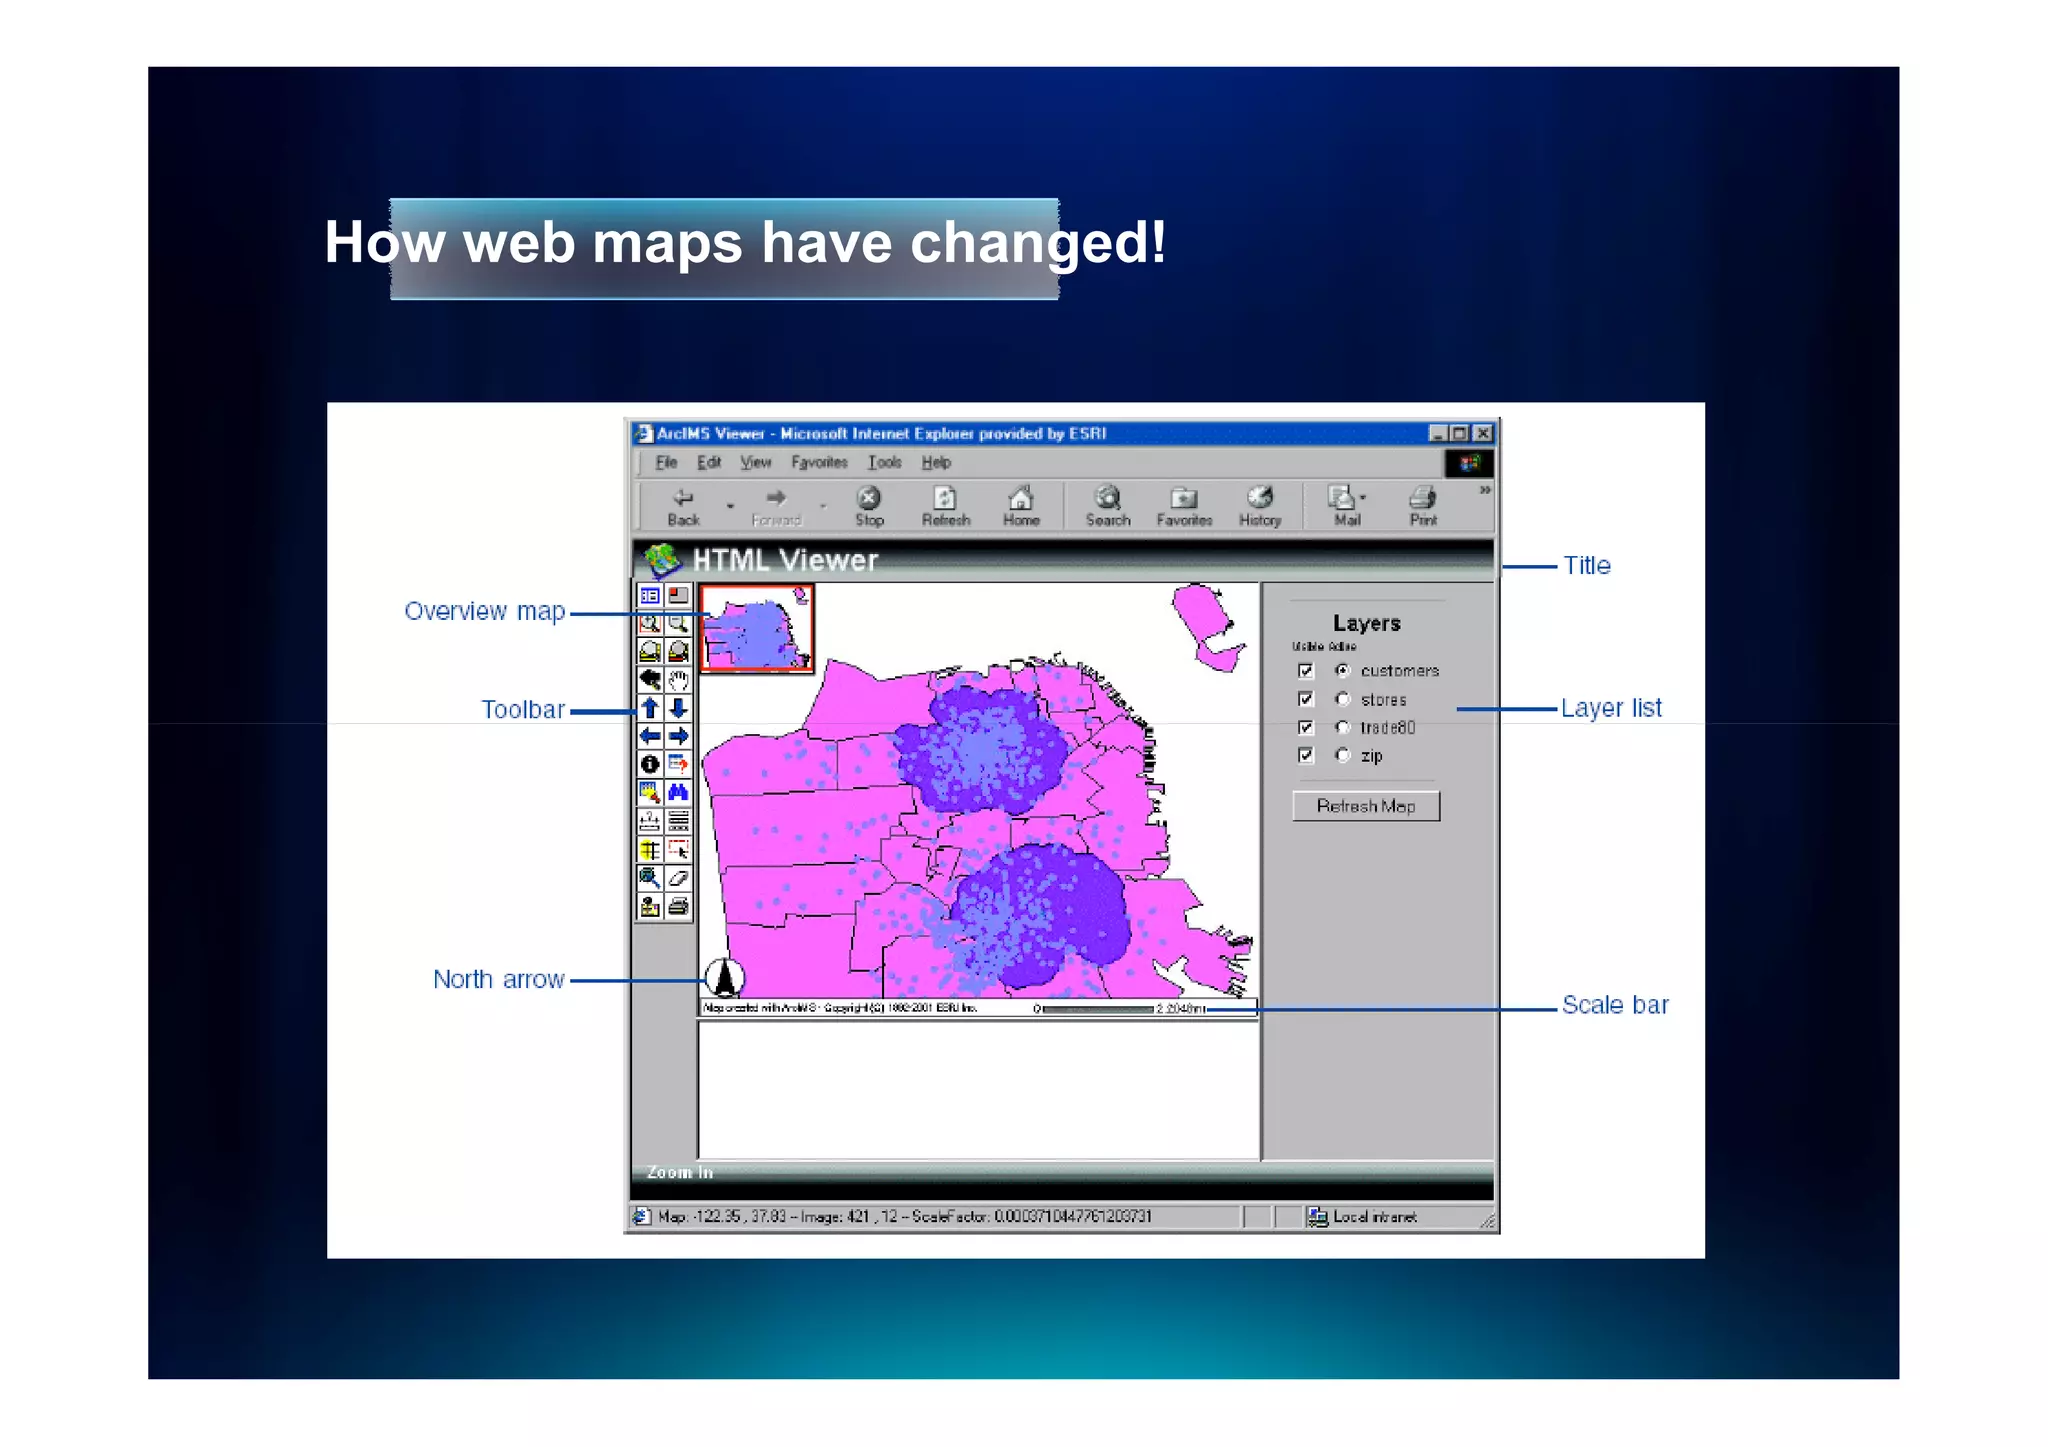Set trade80 as the active layer
The image size is (2048, 1447).
(1342, 727)
